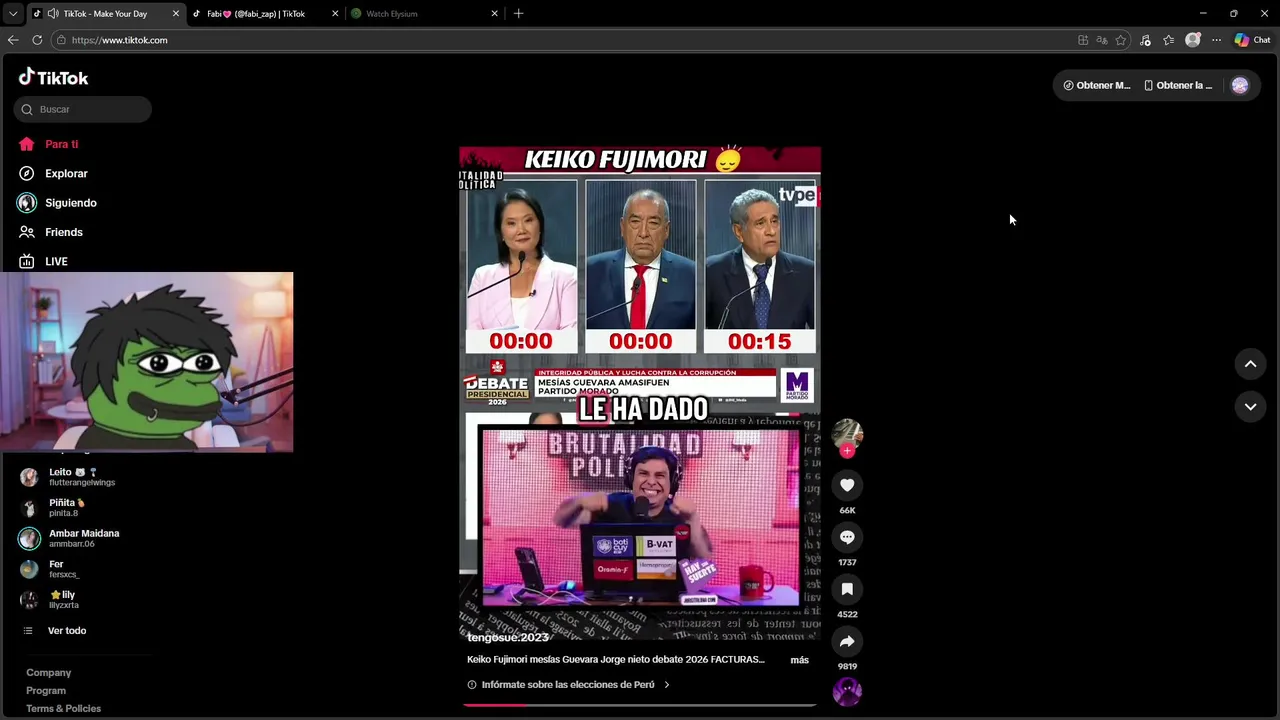Follow creator with the red plus badge
The image size is (1280, 720).
click(x=847, y=451)
